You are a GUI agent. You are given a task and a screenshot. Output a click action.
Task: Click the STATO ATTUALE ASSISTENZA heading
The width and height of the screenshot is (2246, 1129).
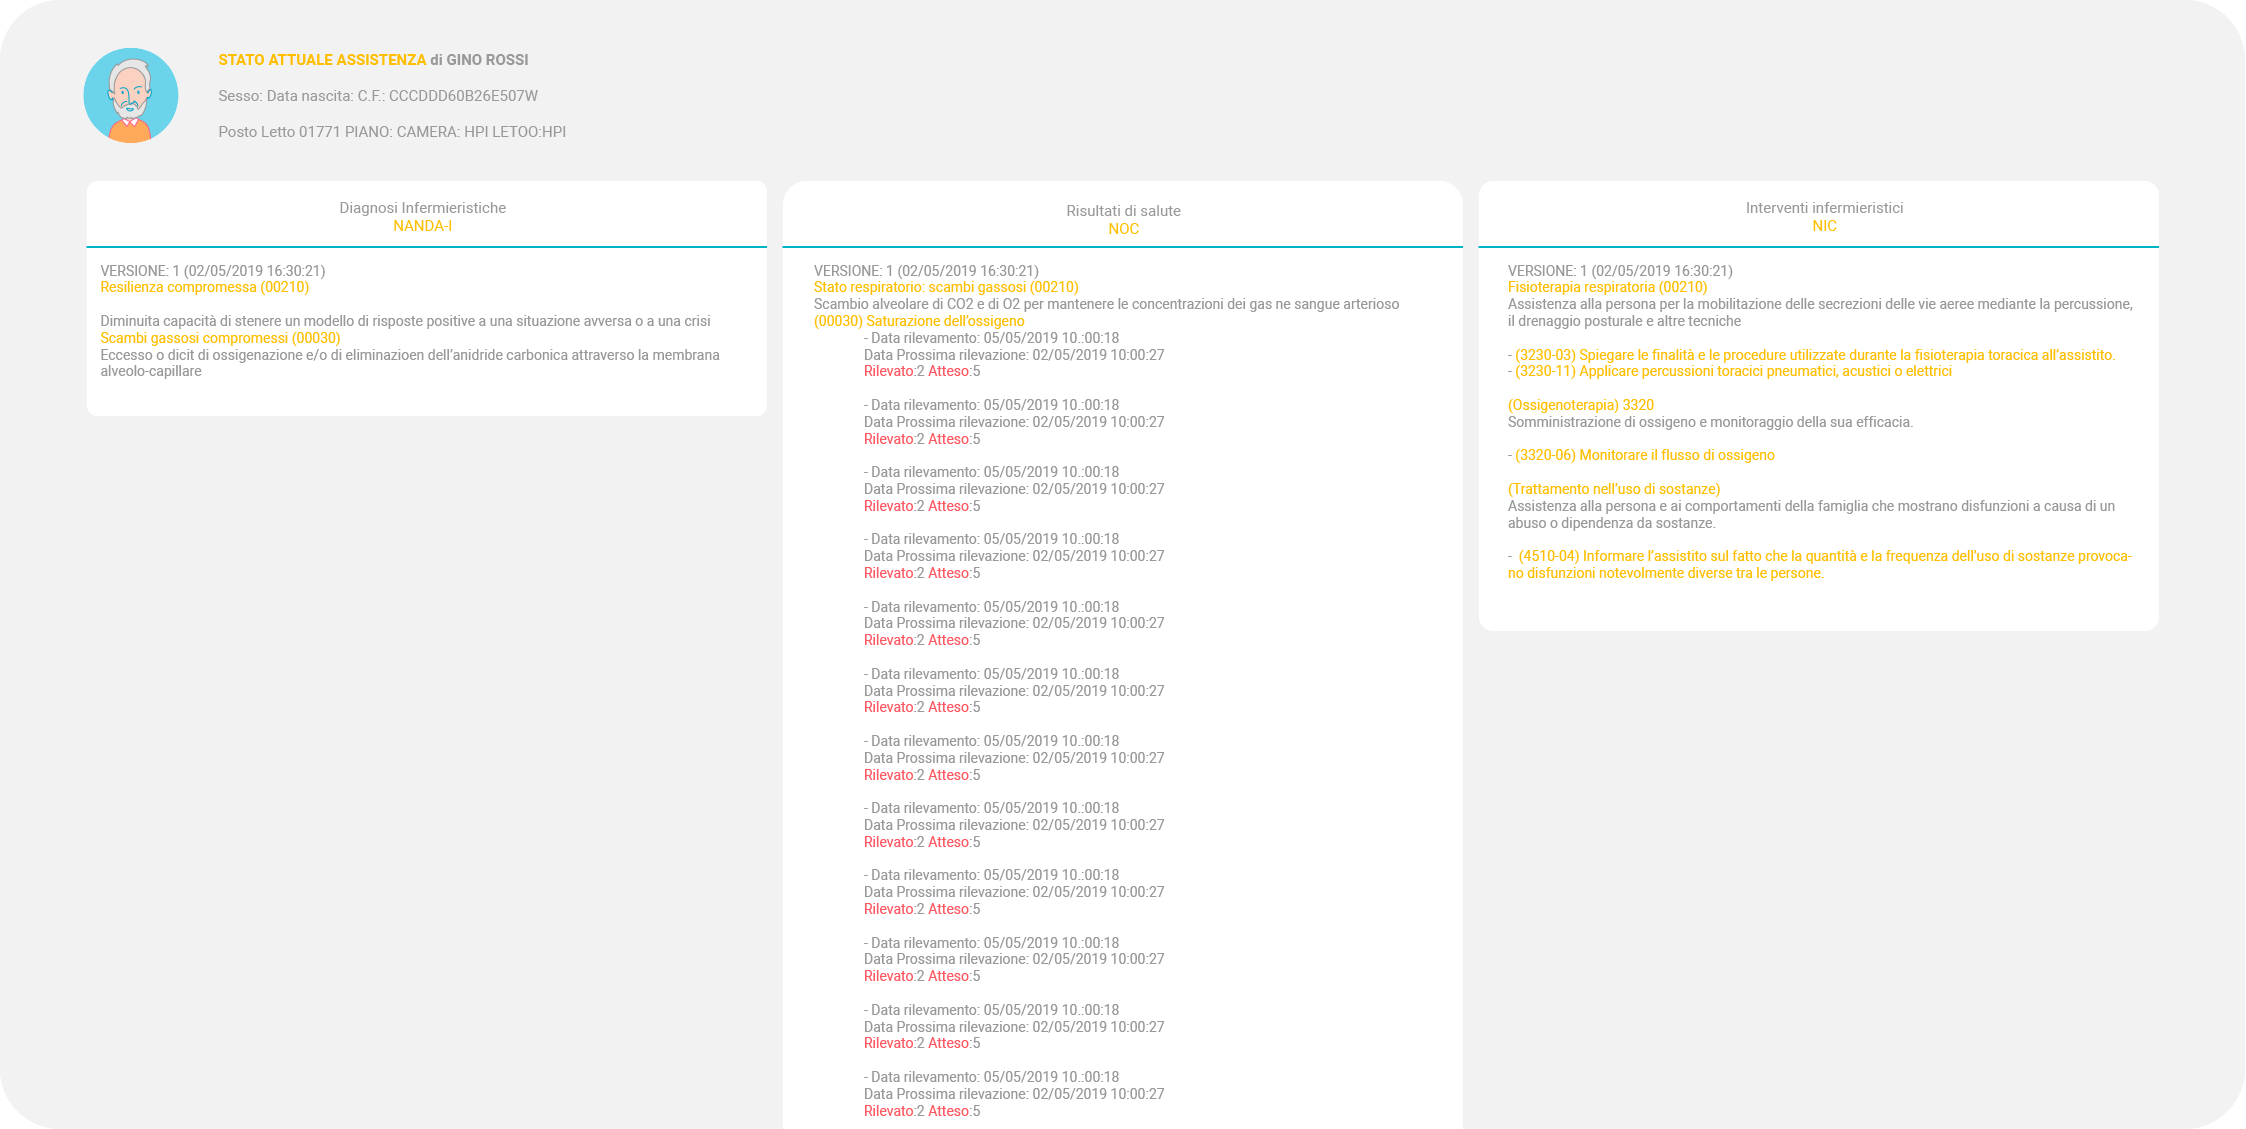pos(322,60)
